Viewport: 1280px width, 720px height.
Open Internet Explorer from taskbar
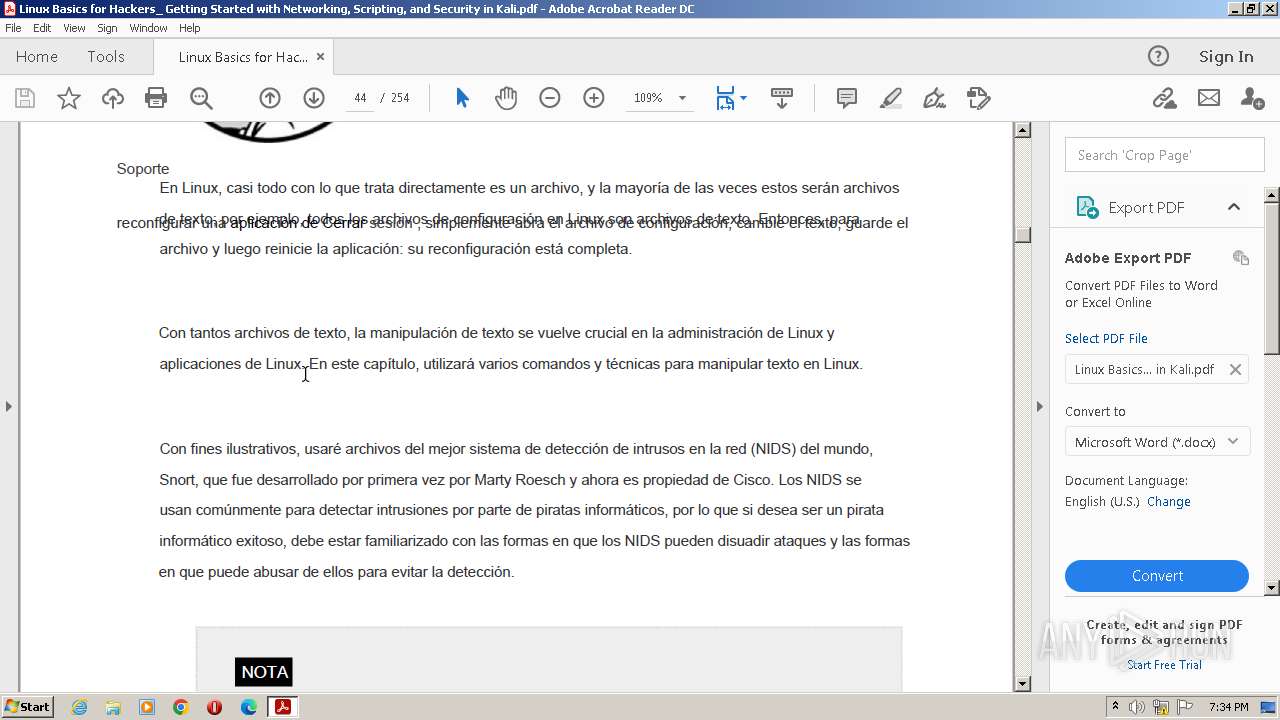[x=79, y=707]
